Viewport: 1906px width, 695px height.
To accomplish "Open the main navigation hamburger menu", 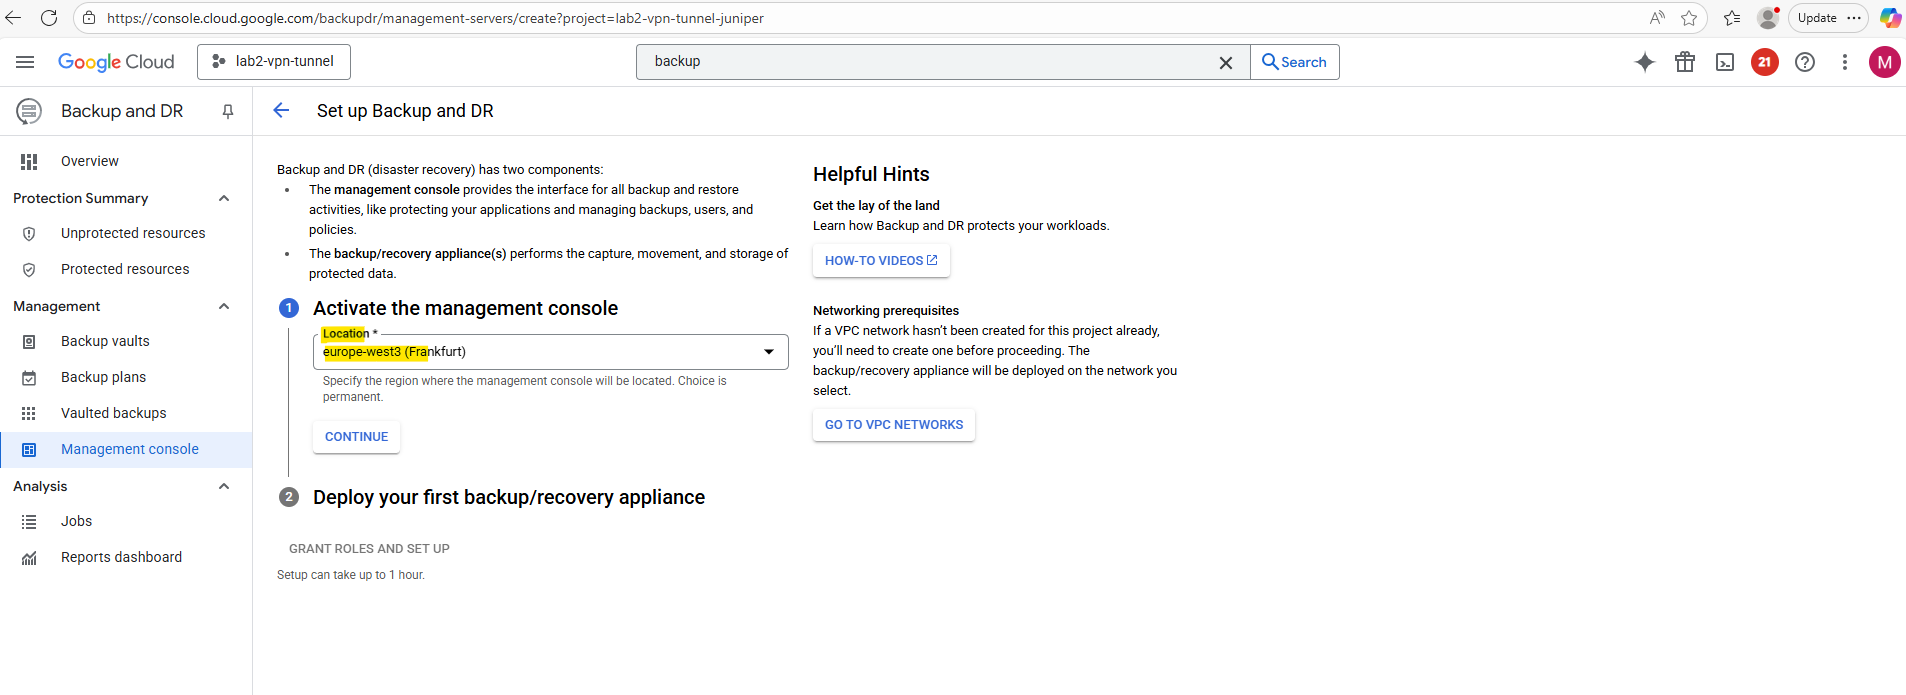I will (x=25, y=62).
